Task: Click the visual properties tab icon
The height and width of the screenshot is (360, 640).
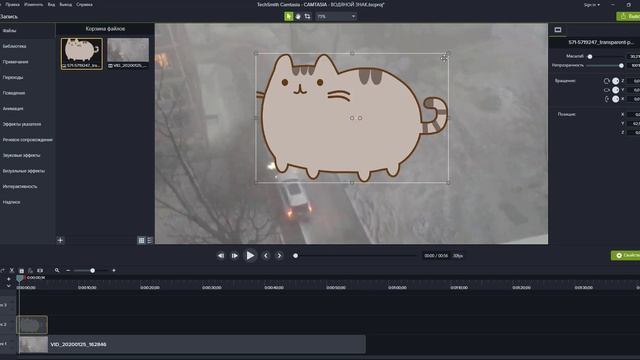Action: click(558, 30)
